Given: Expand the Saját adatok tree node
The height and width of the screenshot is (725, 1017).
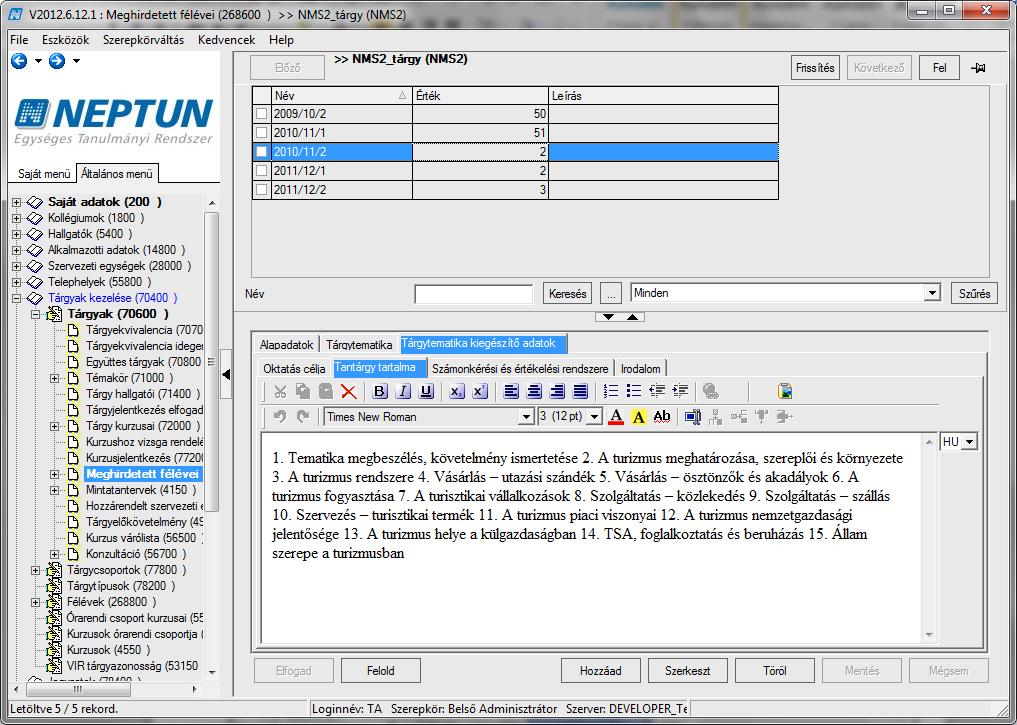Looking at the screenshot, I should point(16,202).
